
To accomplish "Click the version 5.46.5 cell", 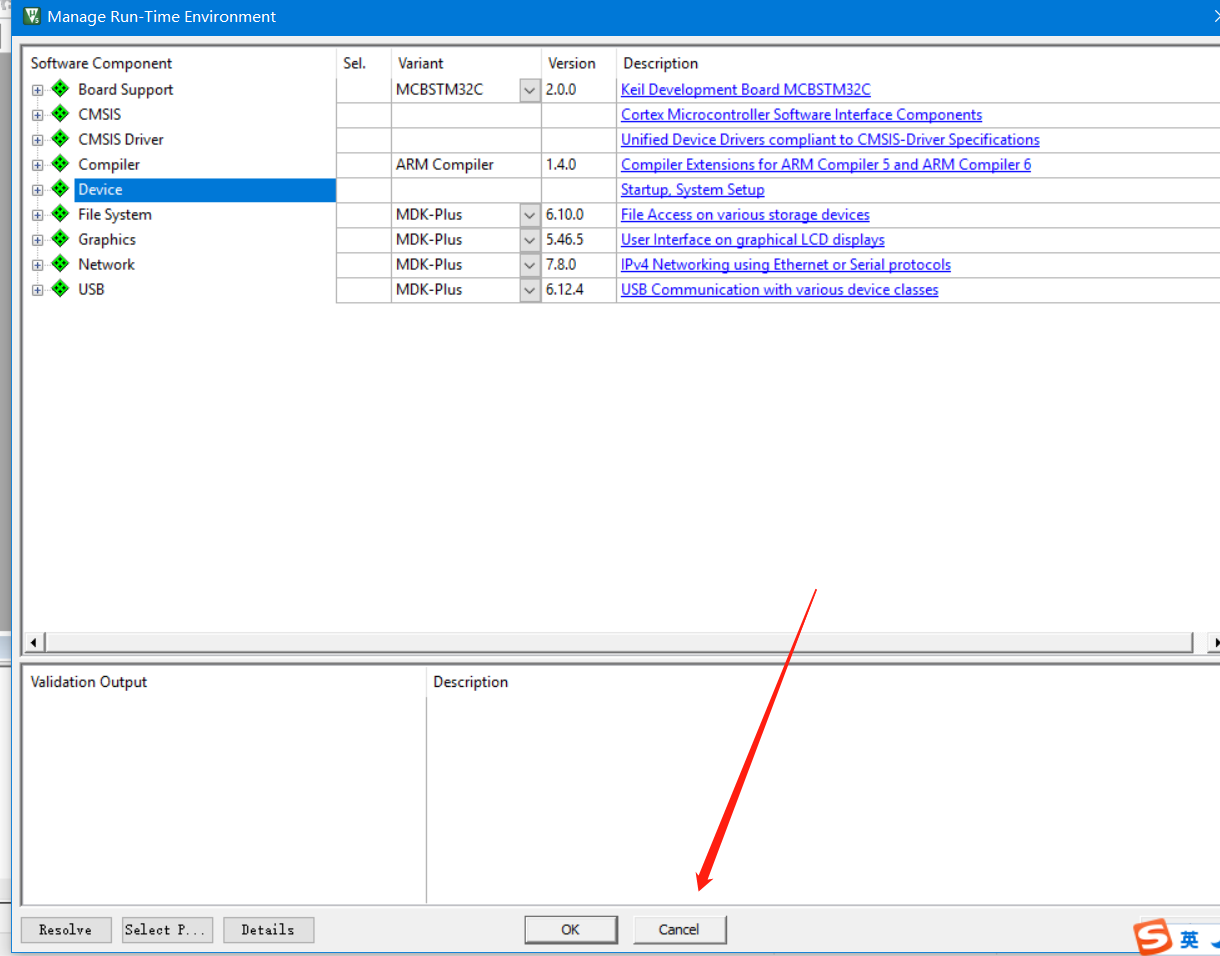I will click(x=579, y=239).
